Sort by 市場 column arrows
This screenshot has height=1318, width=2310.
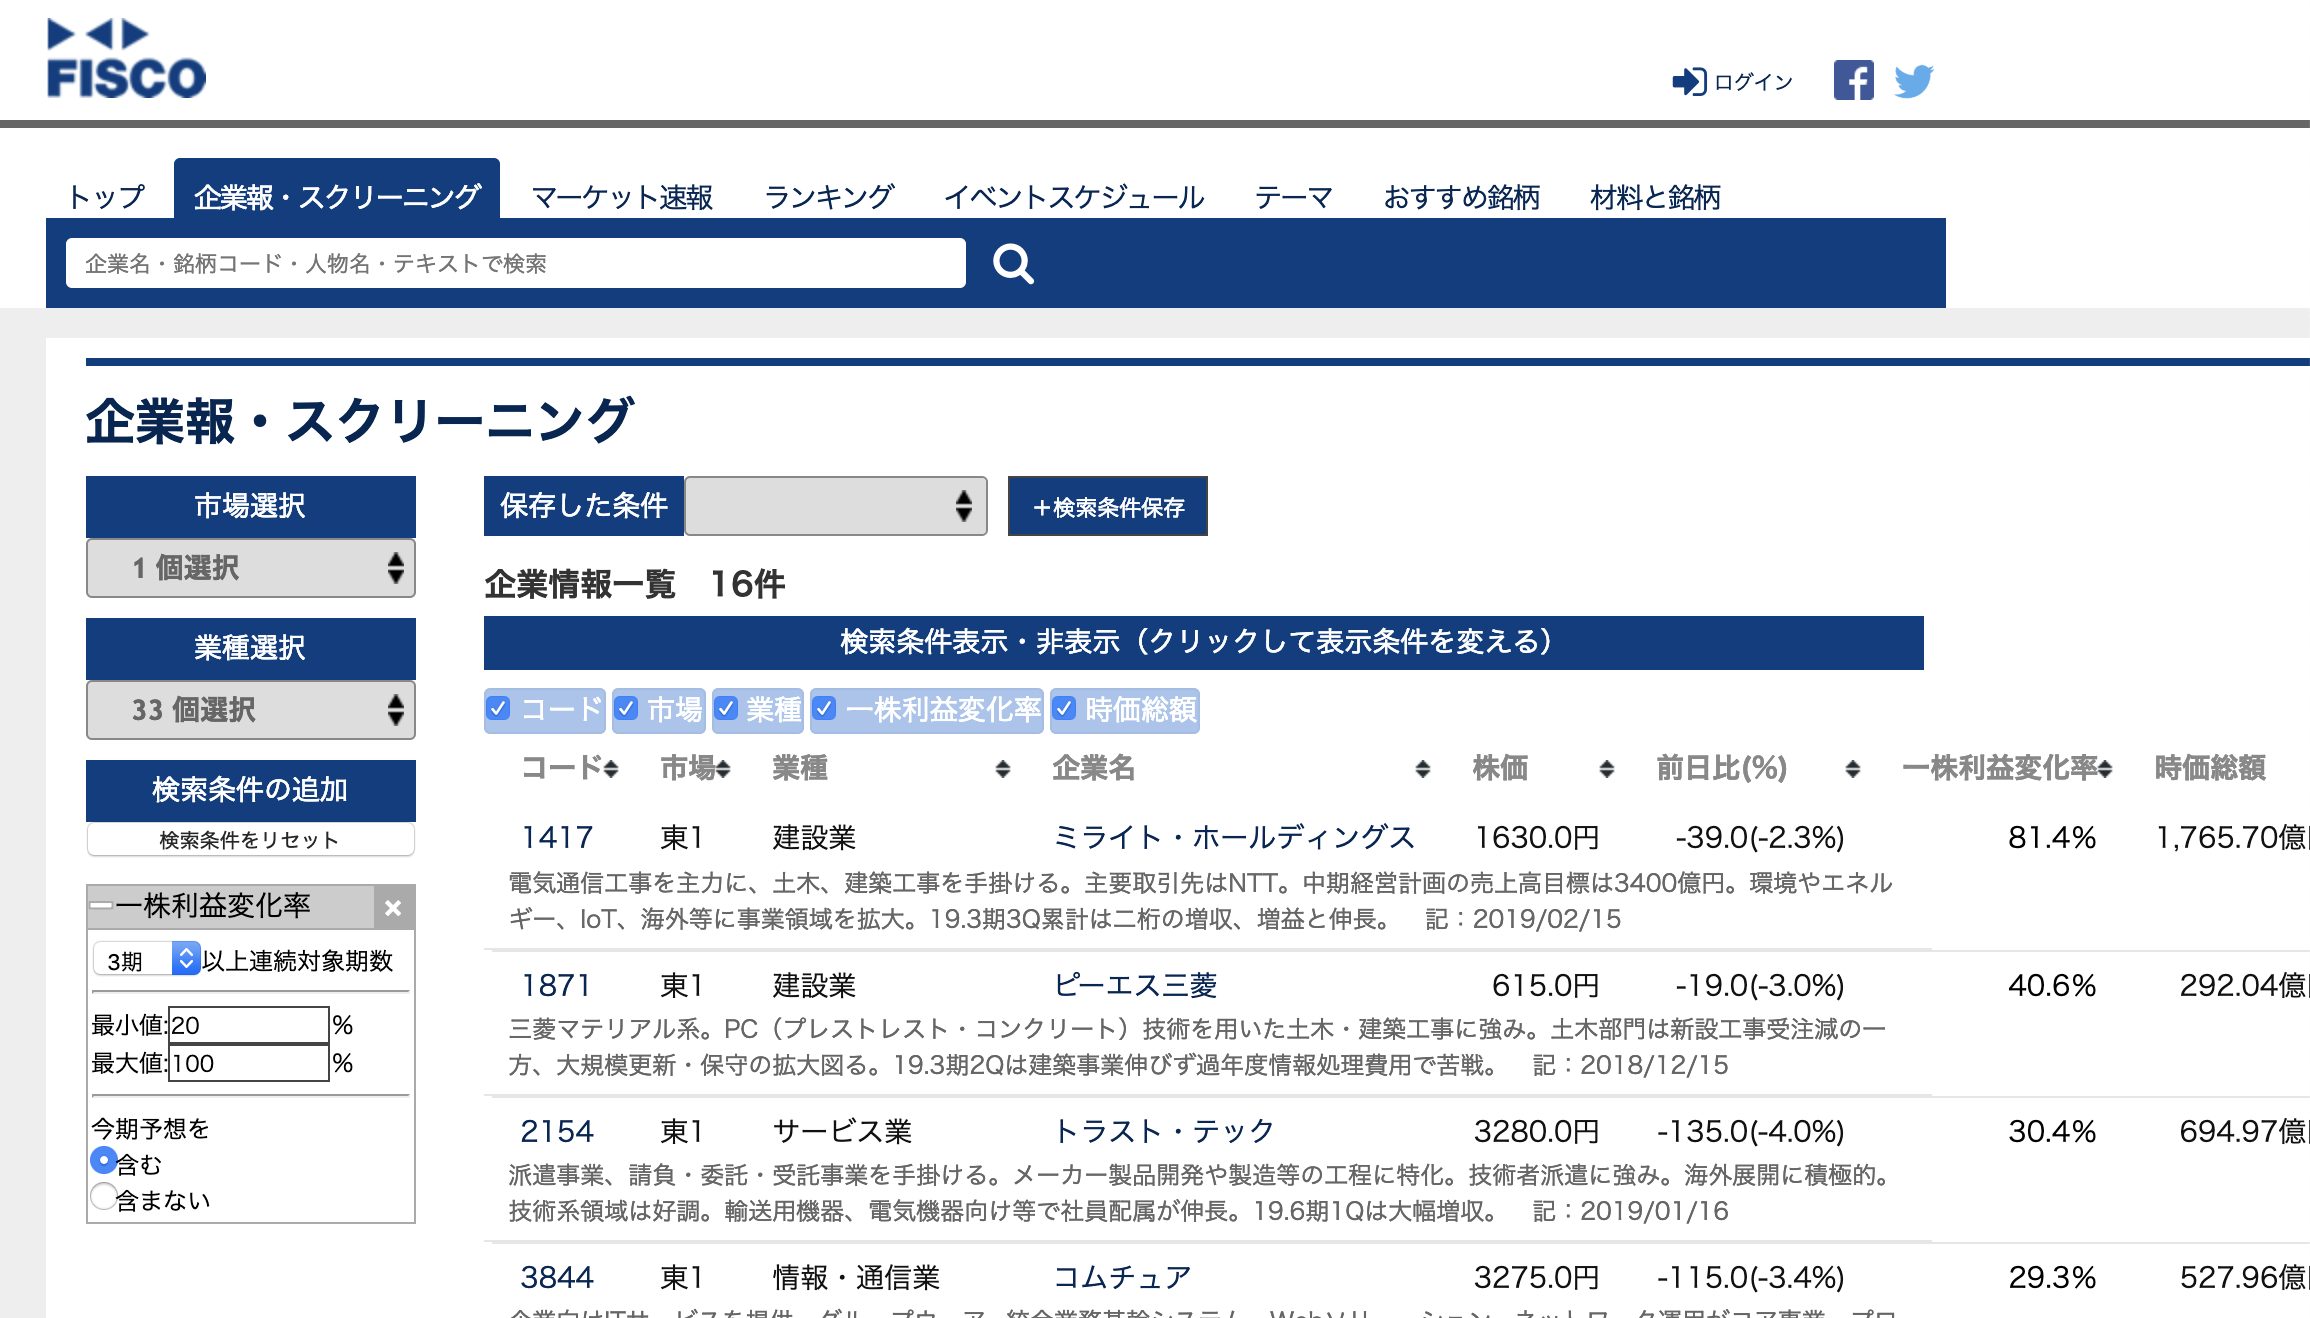723,769
